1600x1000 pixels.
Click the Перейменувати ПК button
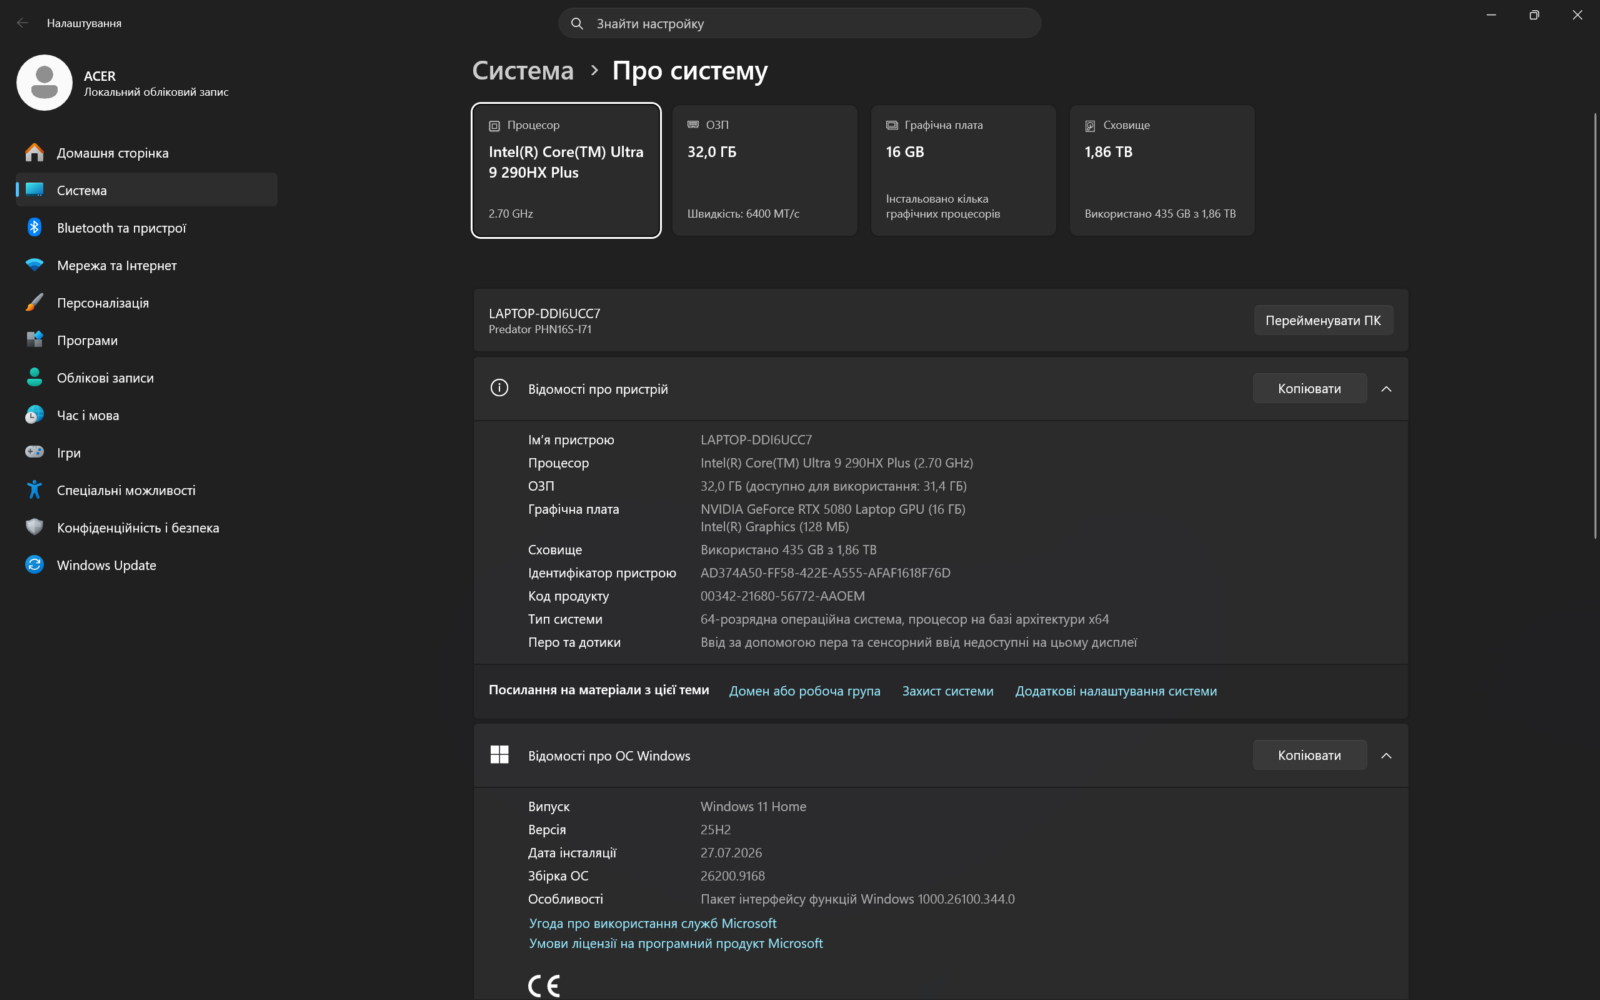[1323, 320]
